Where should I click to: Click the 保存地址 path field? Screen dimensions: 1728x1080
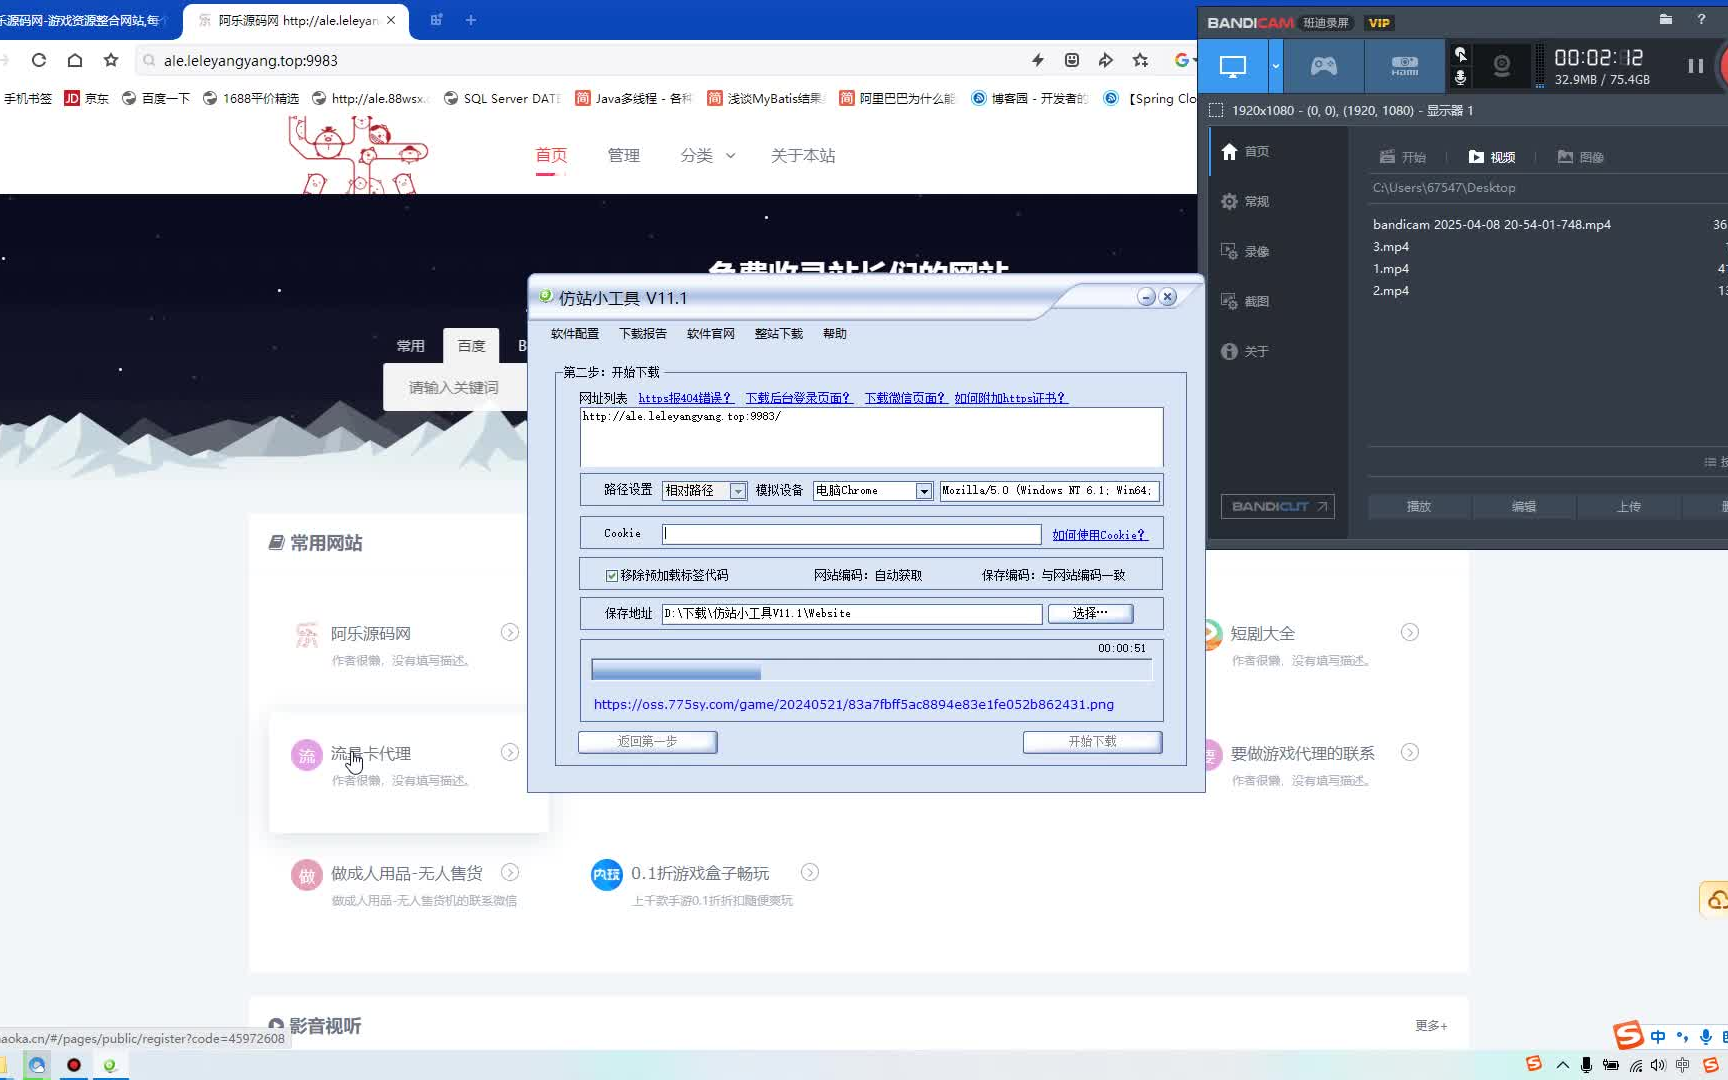(x=852, y=614)
